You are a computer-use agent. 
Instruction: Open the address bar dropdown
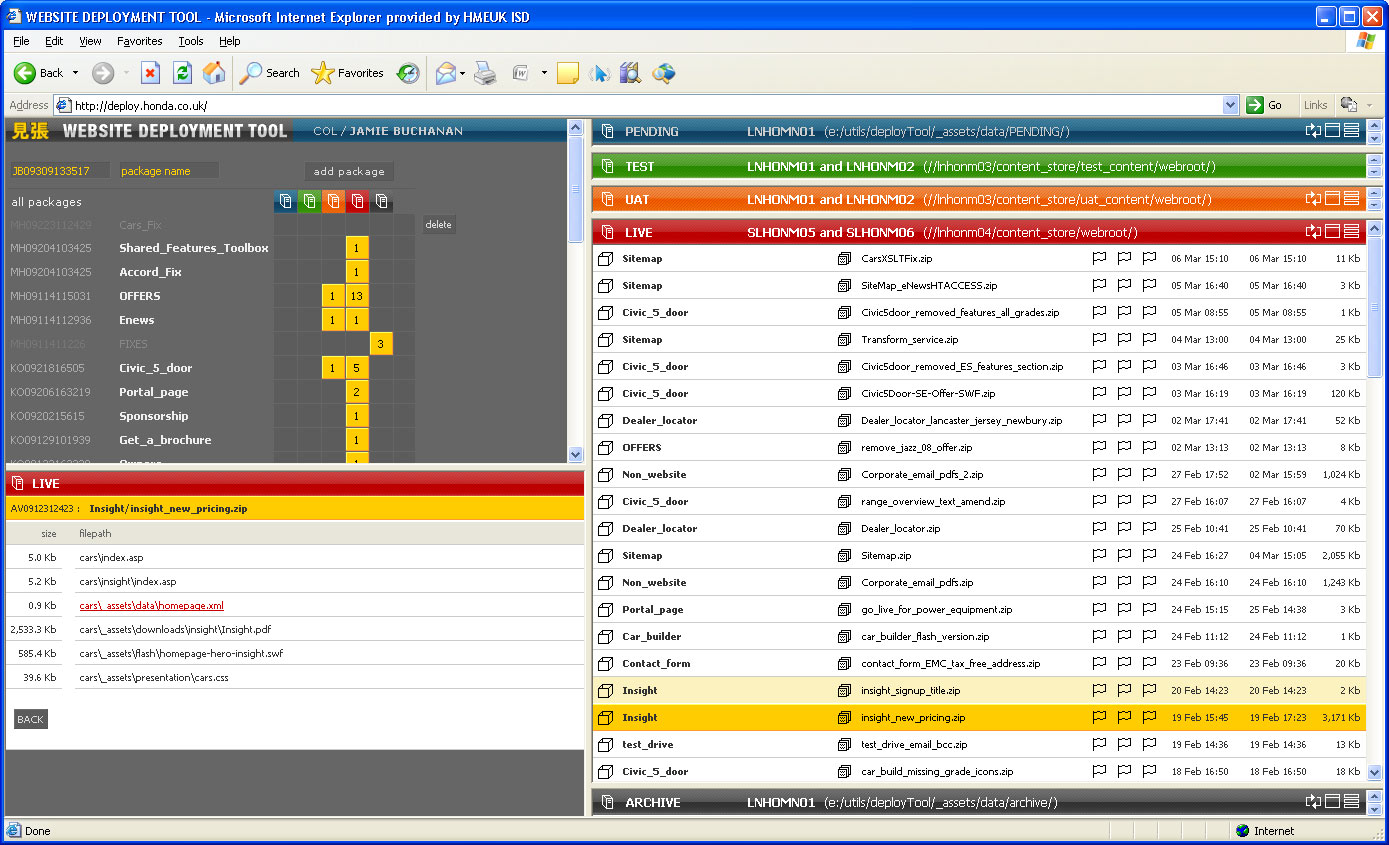click(1230, 105)
